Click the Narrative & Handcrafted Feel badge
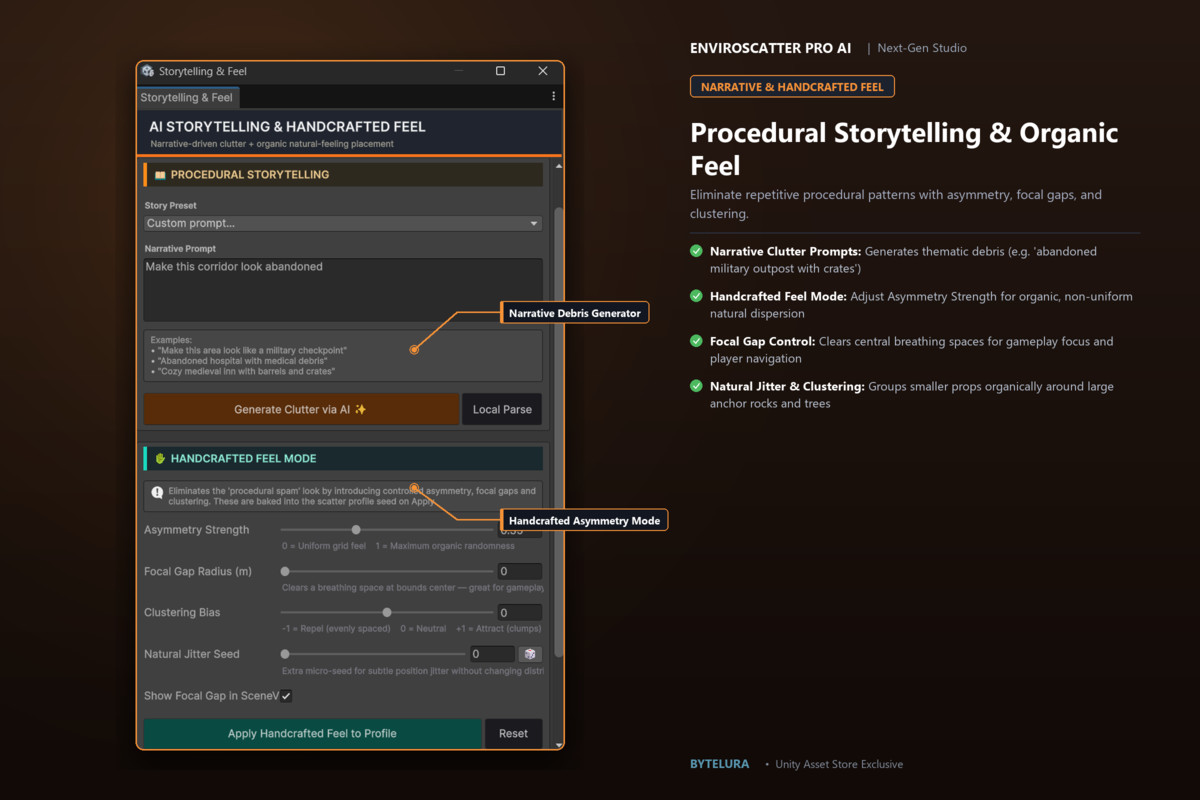Image resolution: width=1200 pixels, height=800 pixels. coord(792,87)
